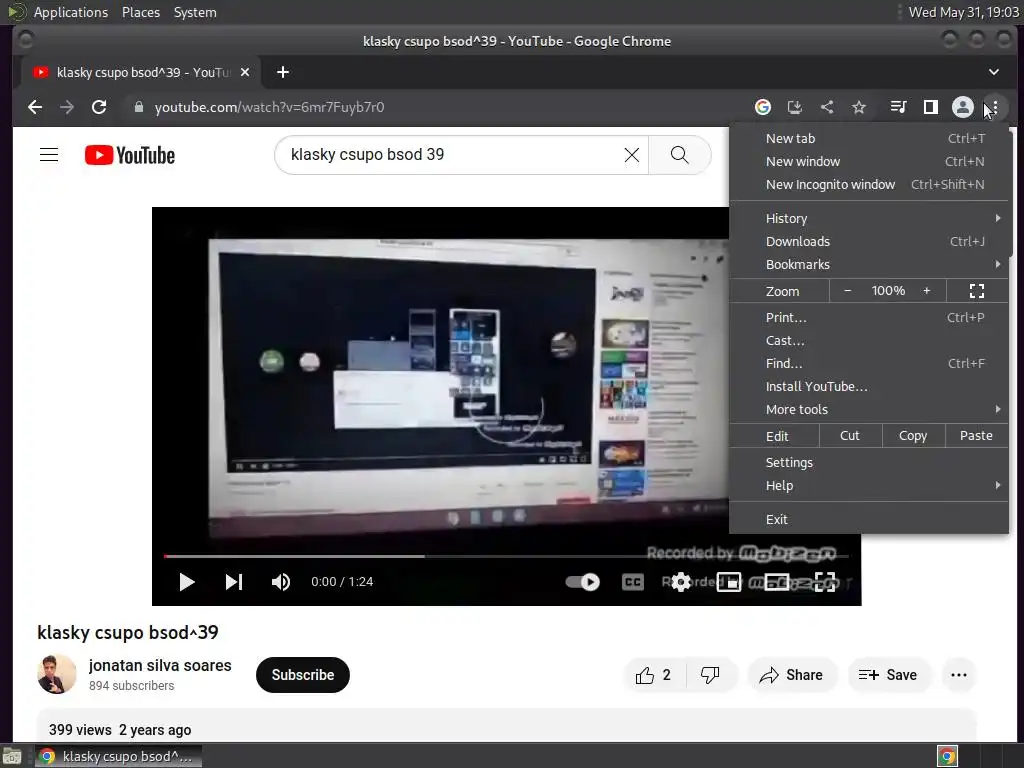Image resolution: width=1024 pixels, height=768 pixels.
Task: Save the video to a playlist
Action: coord(888,675)
